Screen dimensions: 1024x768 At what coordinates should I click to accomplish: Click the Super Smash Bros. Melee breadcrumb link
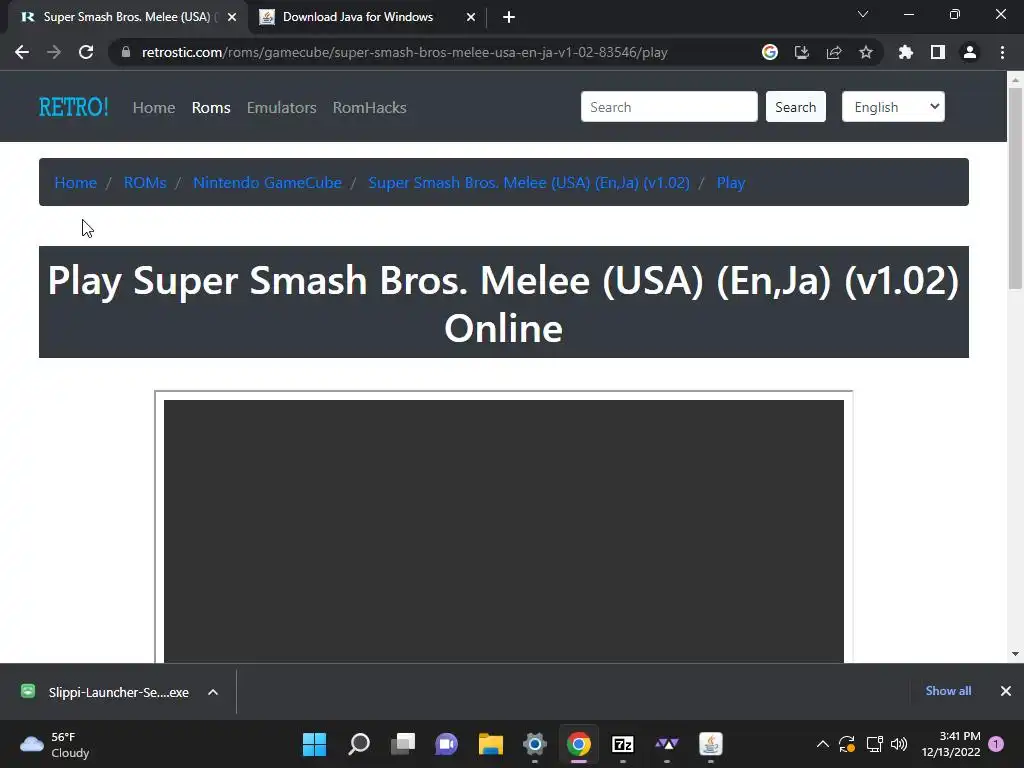[x=529, y=182]
